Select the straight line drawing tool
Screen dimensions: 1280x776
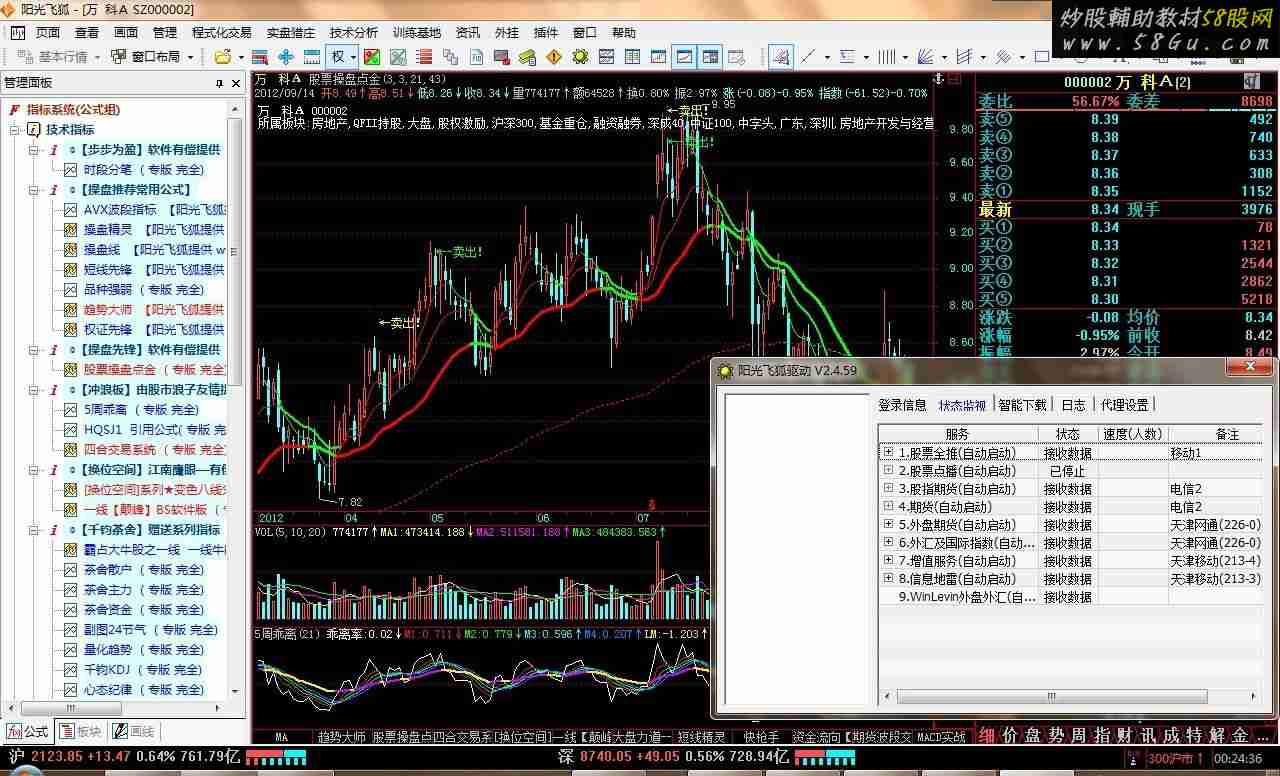pos(809,57)
